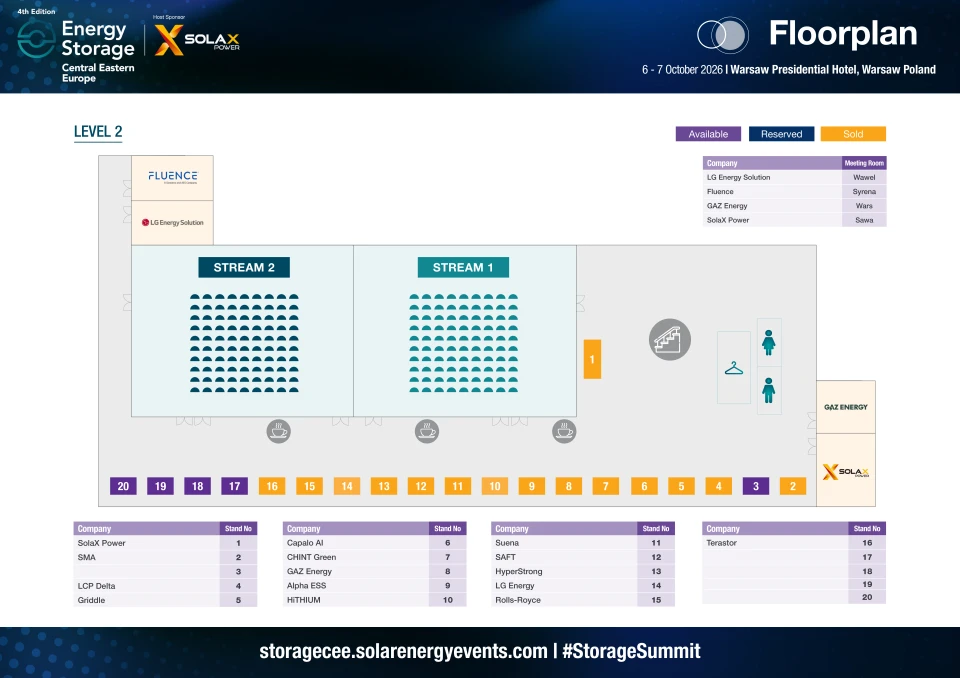Click the SolaX Power logo in header
The image size is (960, 678).
[197, 40]
